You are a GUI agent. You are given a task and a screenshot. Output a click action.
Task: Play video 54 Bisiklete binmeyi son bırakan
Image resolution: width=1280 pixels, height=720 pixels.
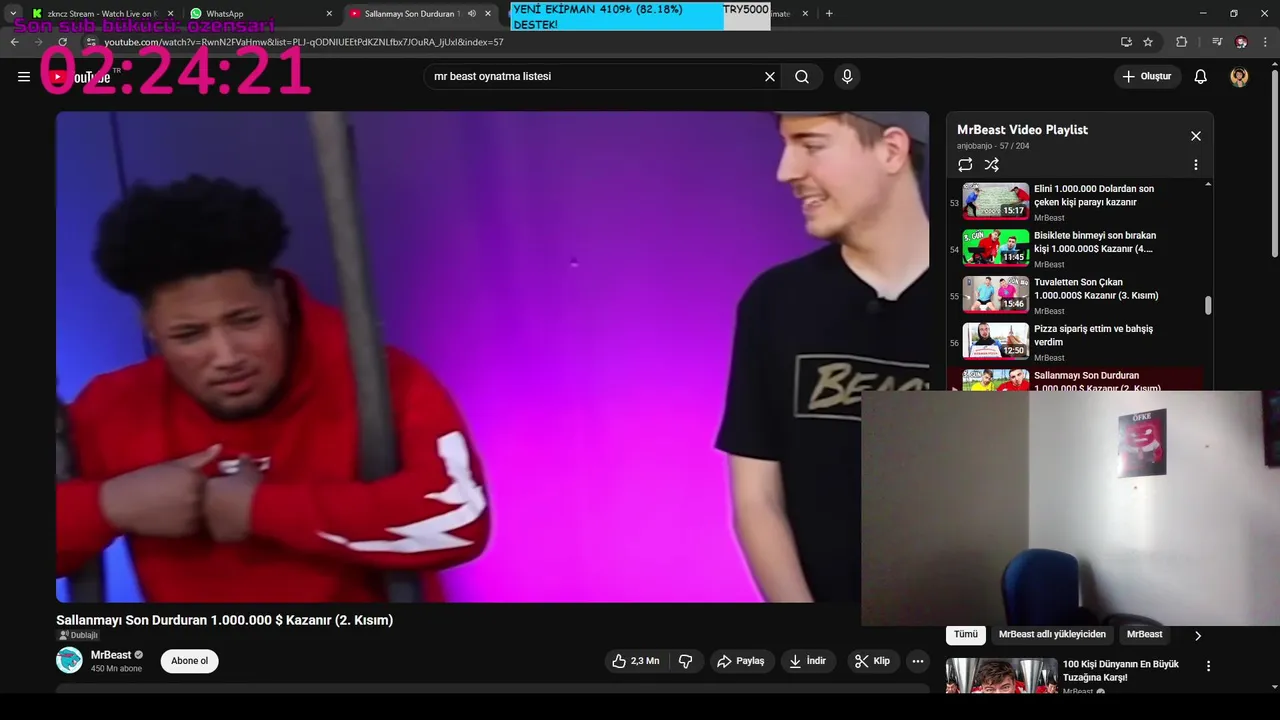(x=1077, y=249)
